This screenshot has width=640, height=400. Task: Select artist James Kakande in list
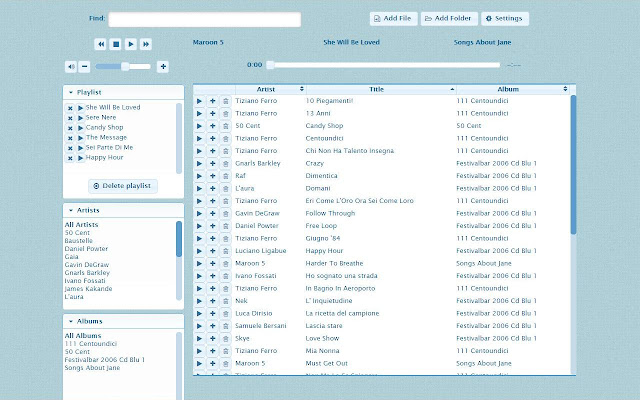88,289
